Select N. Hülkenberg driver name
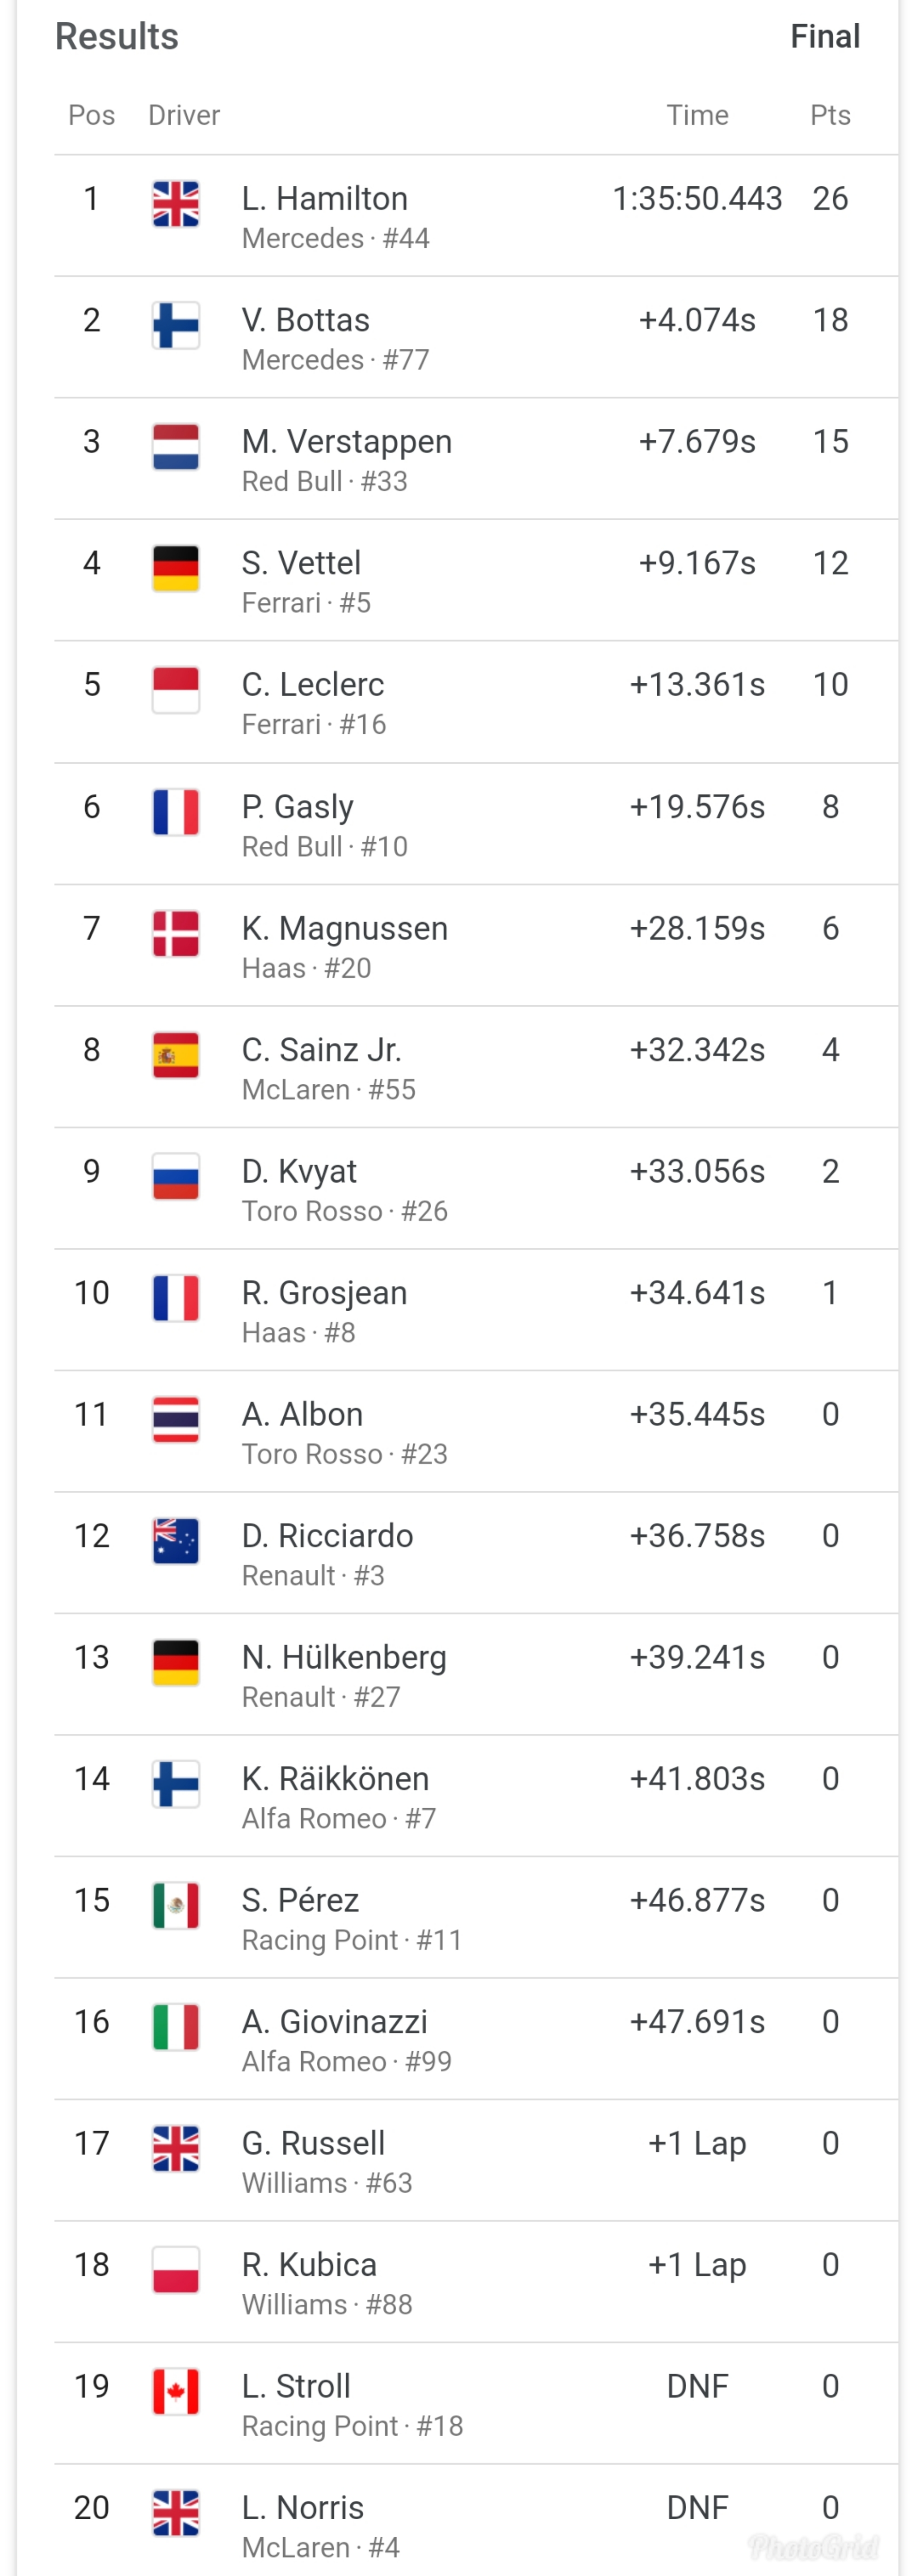The width and height of the screenshot is (915, 2576). (344, 1657)
